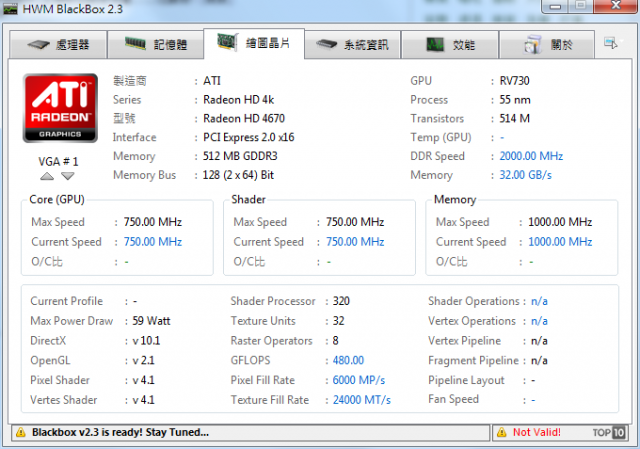Click the OpenGL v 2.1 value
Screen dimensions: 640x449
point(143,360)
